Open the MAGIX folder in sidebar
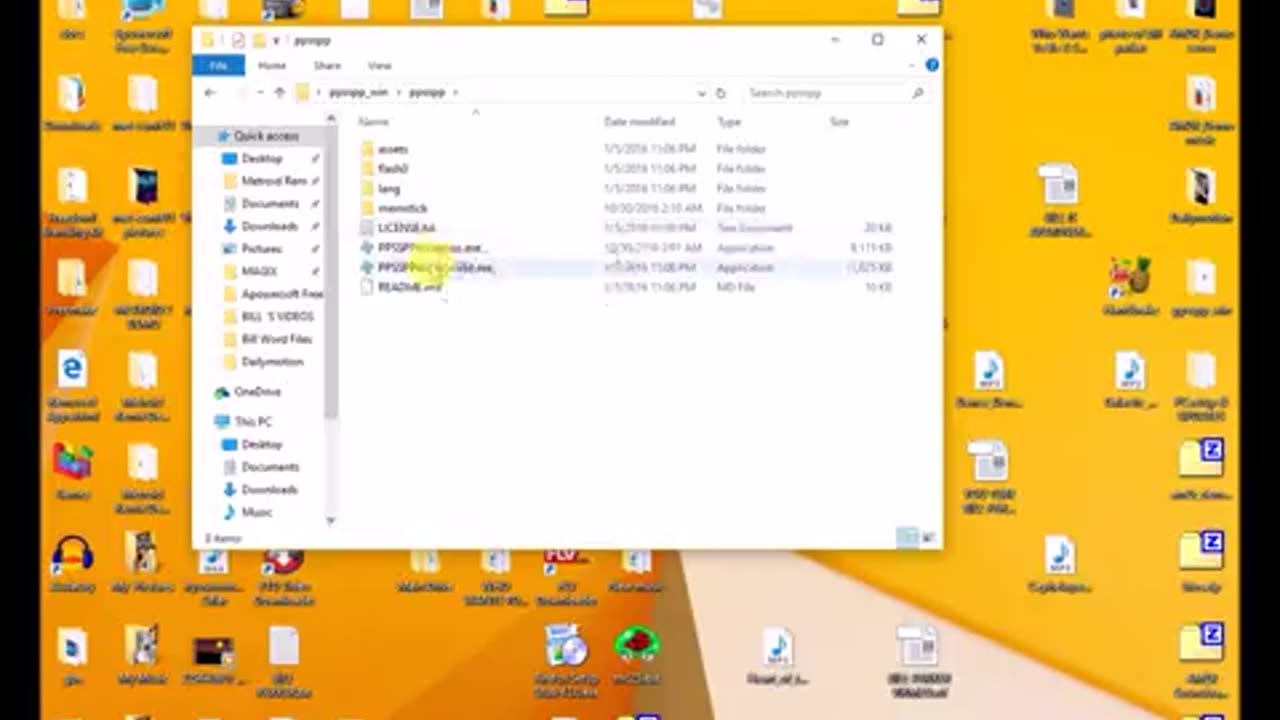 tap(259, 272)
